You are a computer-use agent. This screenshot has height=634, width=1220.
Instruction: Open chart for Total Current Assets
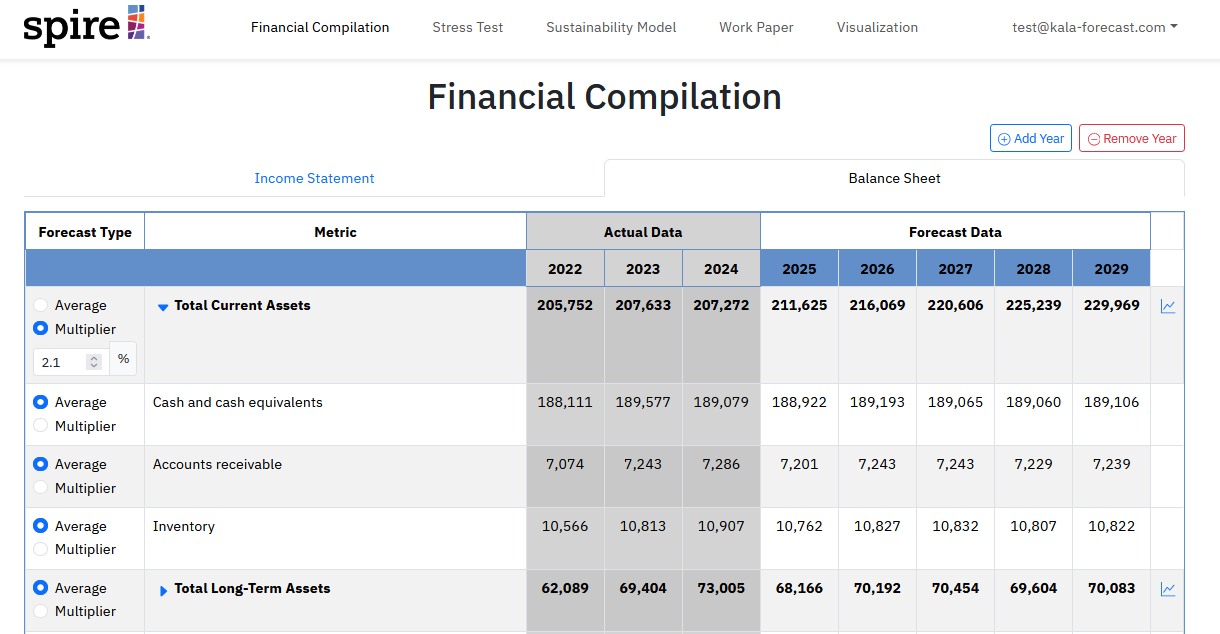tap(1168, 306)
